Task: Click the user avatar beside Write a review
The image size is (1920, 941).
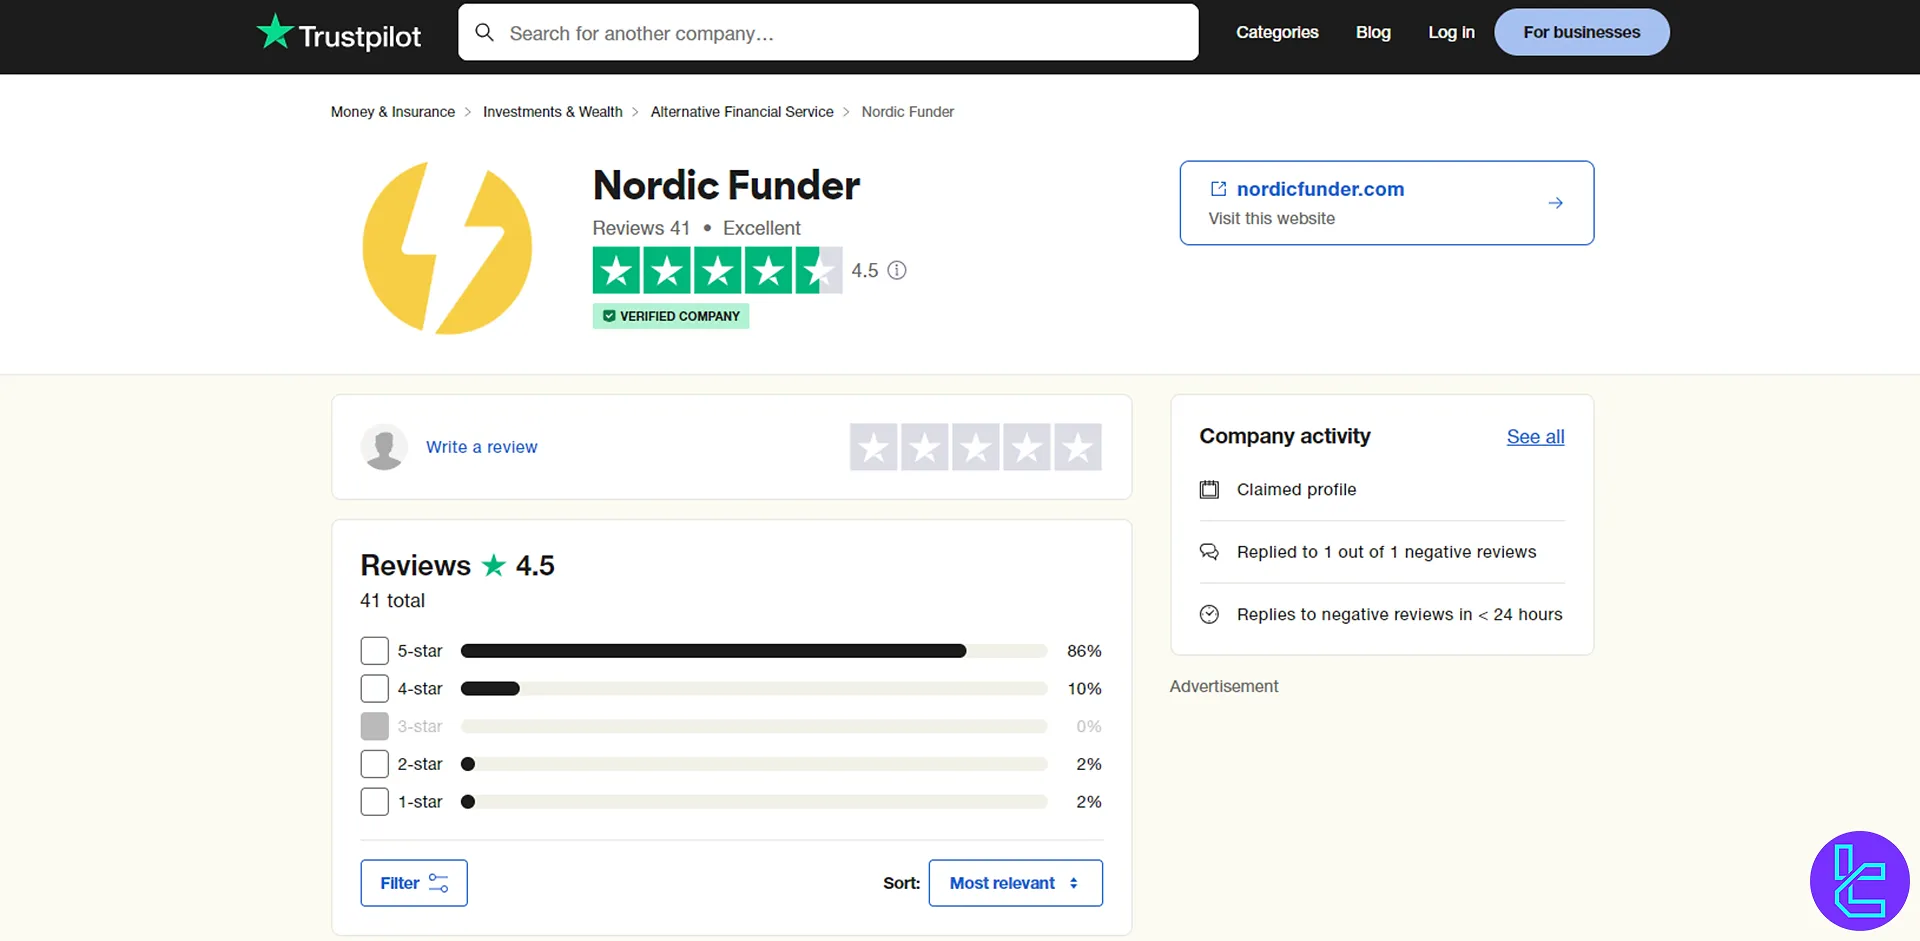Action: (x=383, y=447)
